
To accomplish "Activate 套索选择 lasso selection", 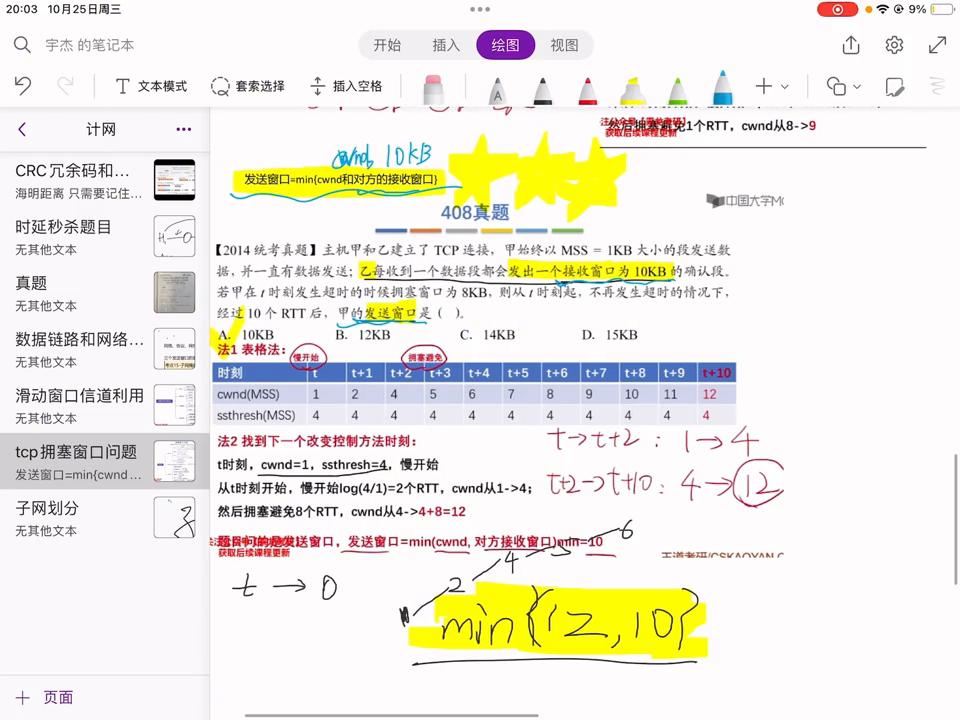I will tap(248, 87).
